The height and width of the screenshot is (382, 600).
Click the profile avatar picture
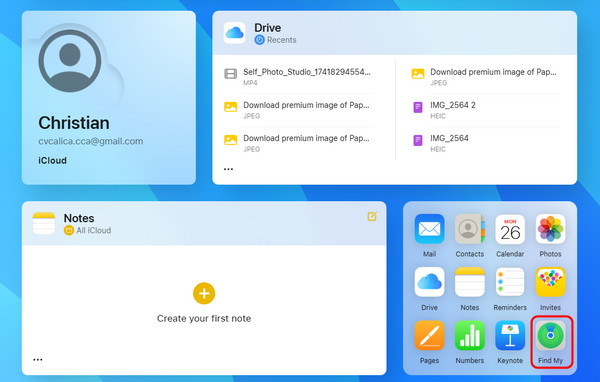70,60
